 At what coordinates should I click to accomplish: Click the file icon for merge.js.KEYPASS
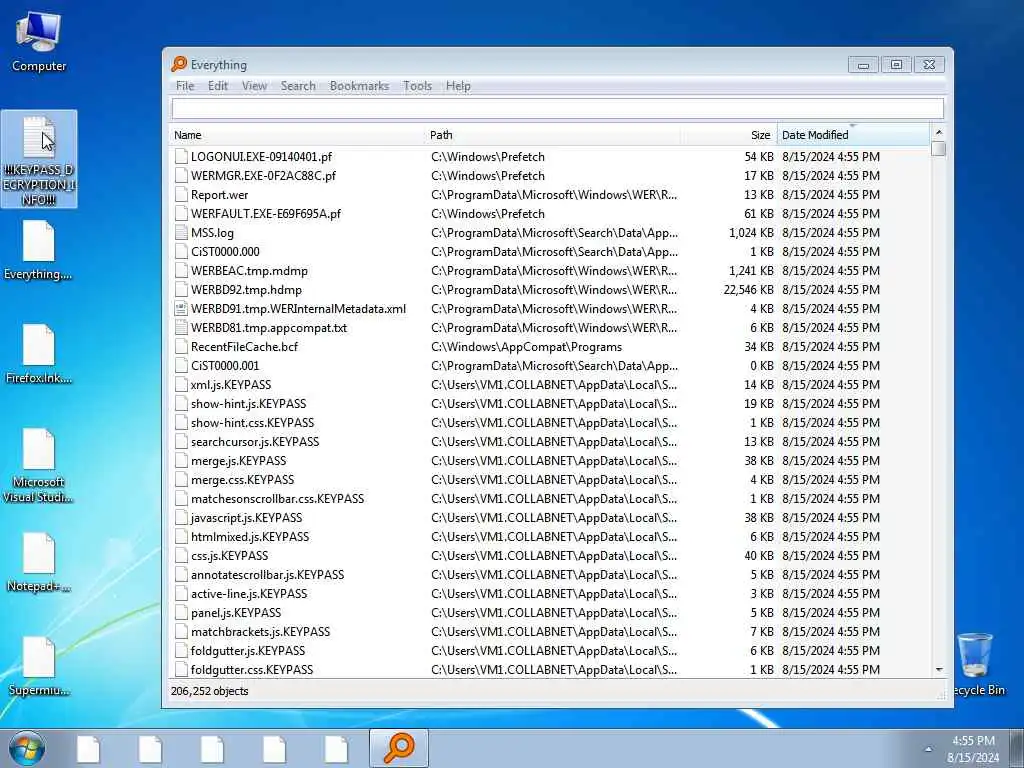pos(181,460)
